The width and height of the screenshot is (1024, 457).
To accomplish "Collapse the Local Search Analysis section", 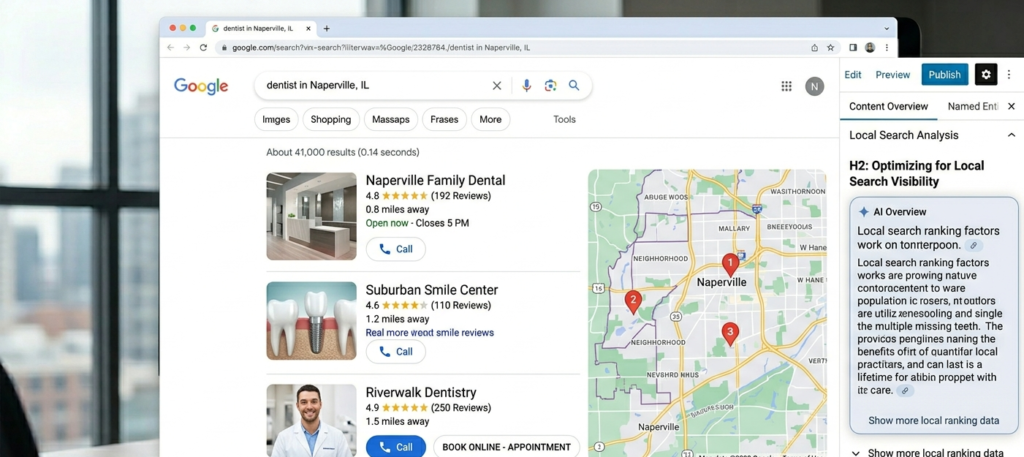I will [1012, 135].
